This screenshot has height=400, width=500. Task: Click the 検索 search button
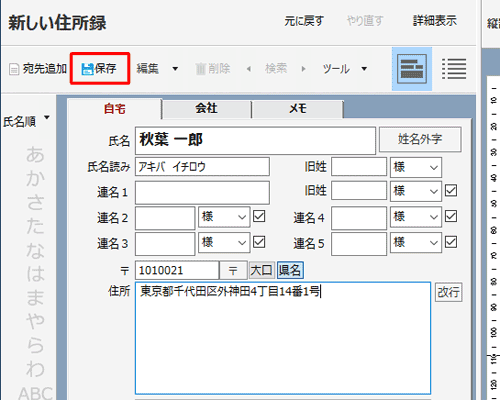click(276, 69)
